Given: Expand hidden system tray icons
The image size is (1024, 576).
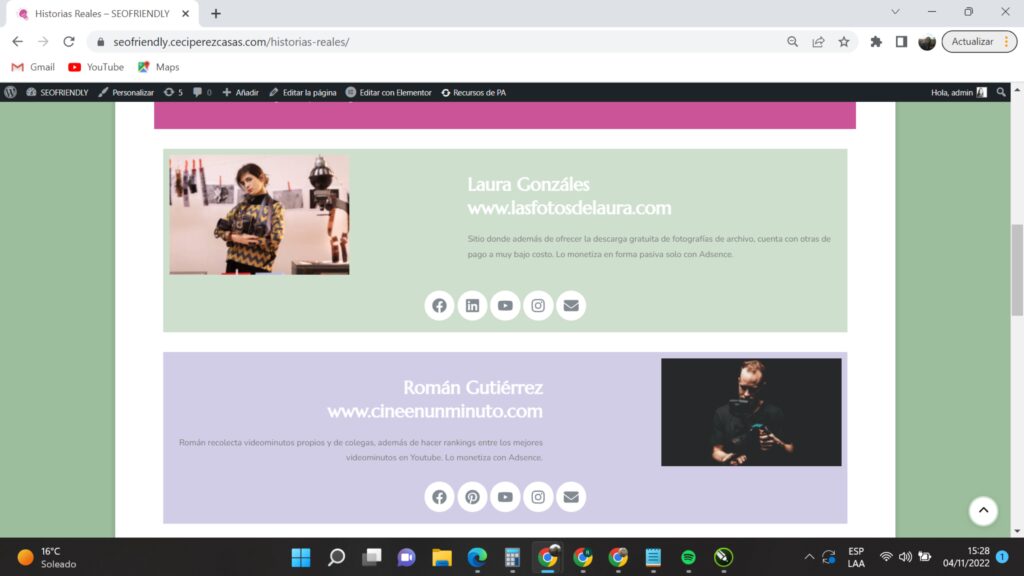Looking at the screenshot, I should [809, 557].
